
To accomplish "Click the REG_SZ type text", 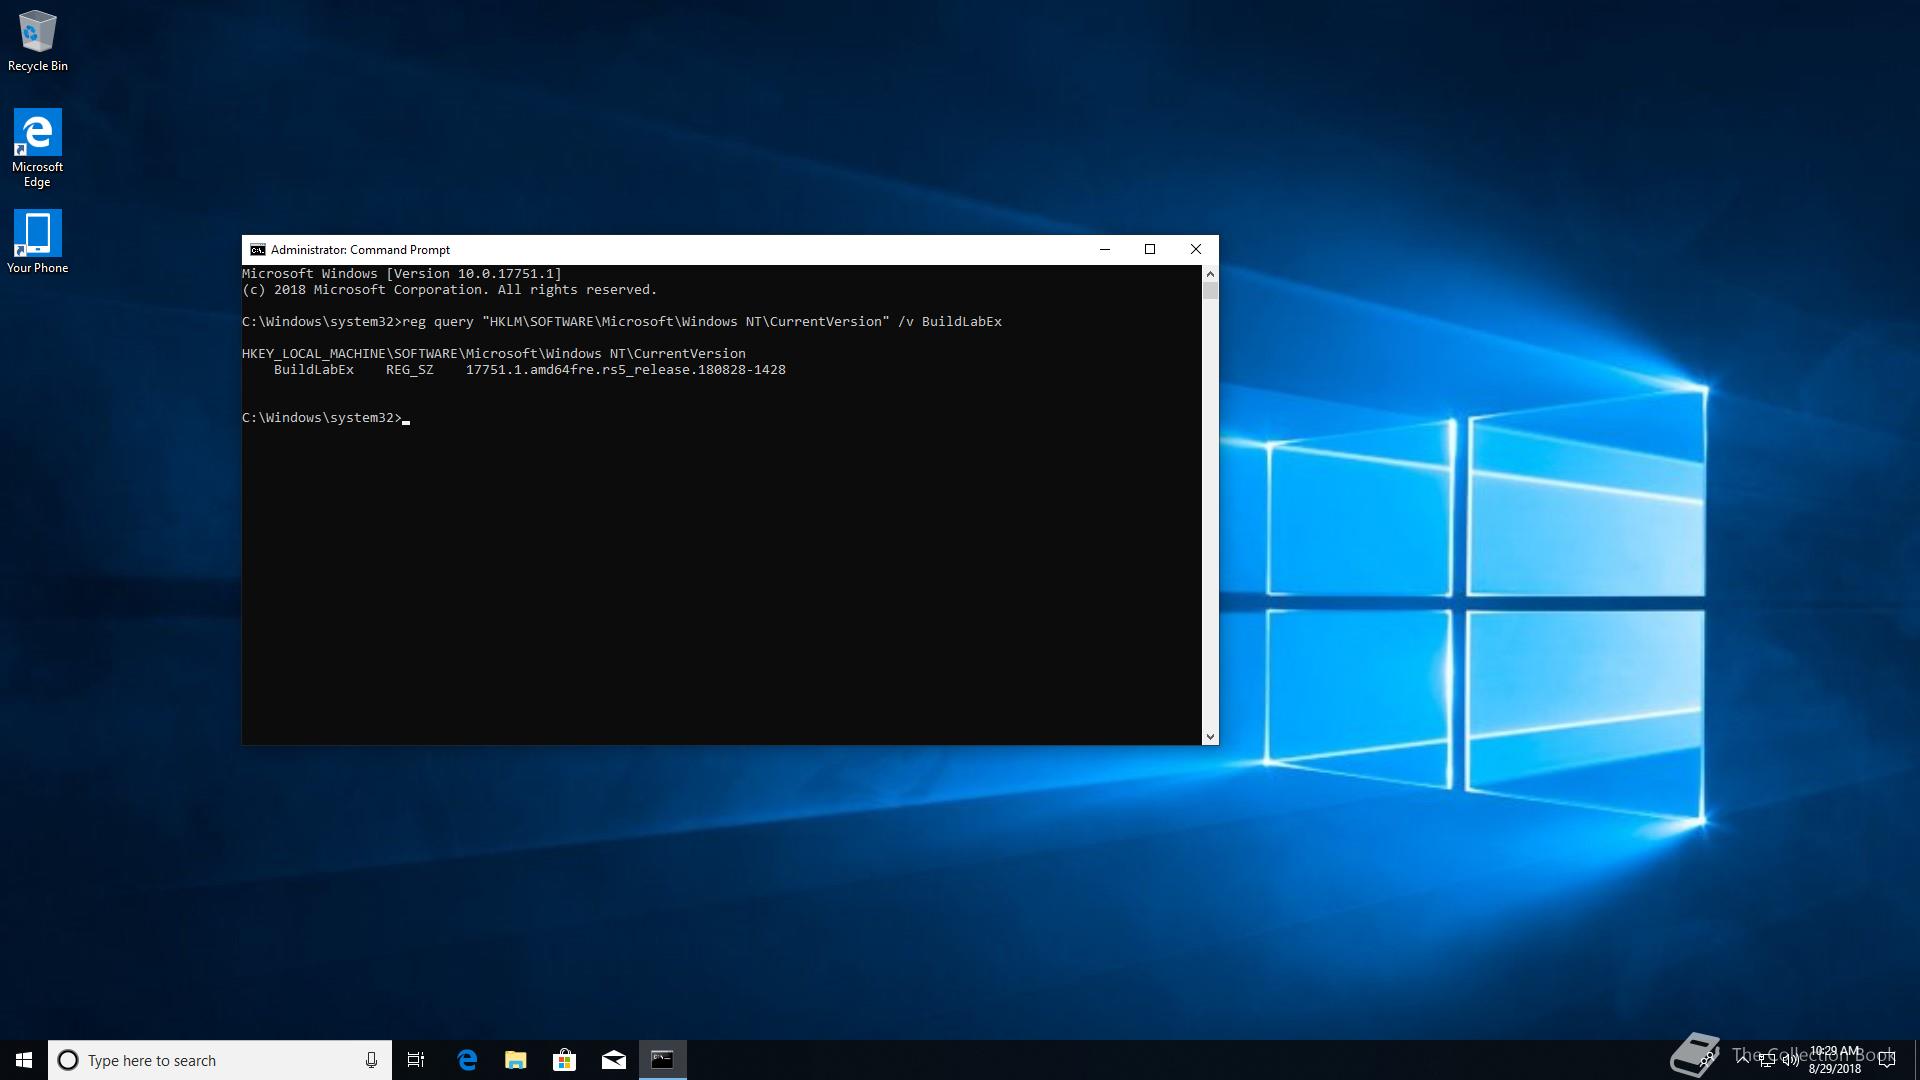I will point(410,370).
